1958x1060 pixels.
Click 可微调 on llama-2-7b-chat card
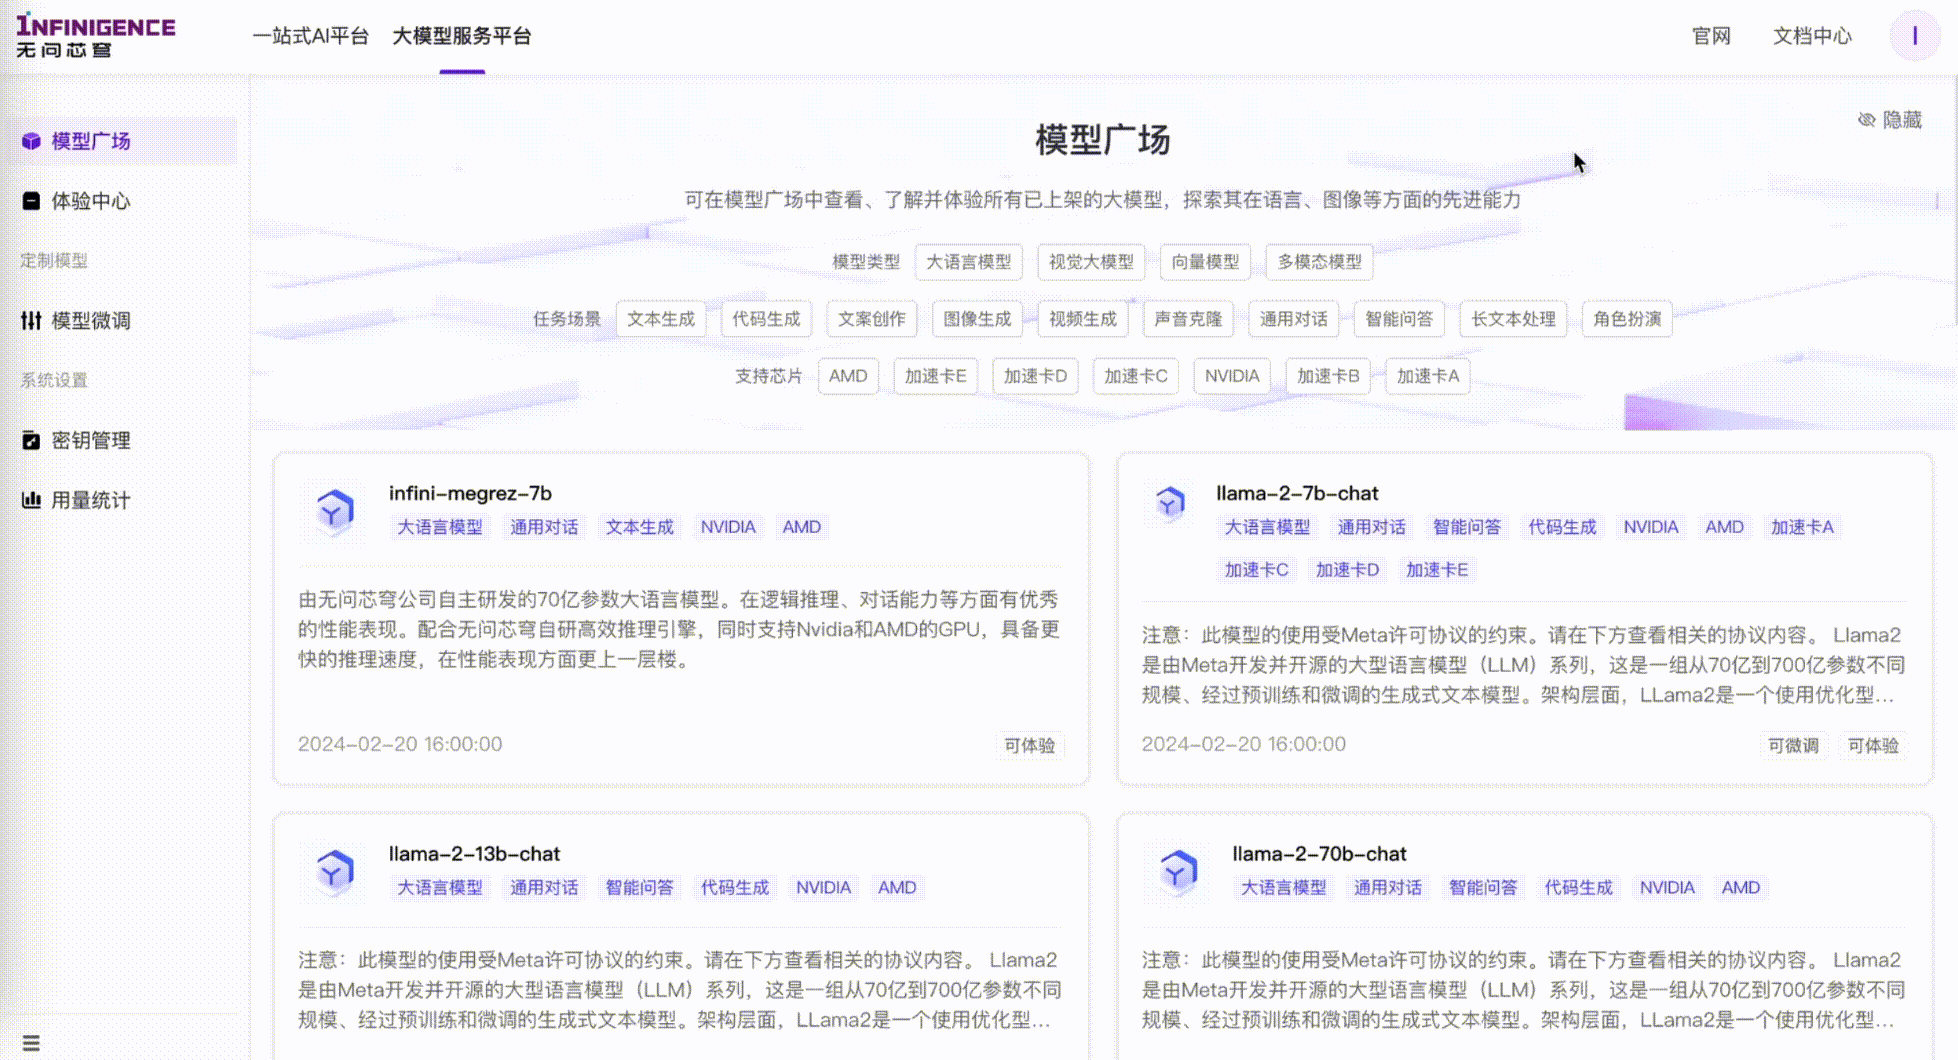1793,745
